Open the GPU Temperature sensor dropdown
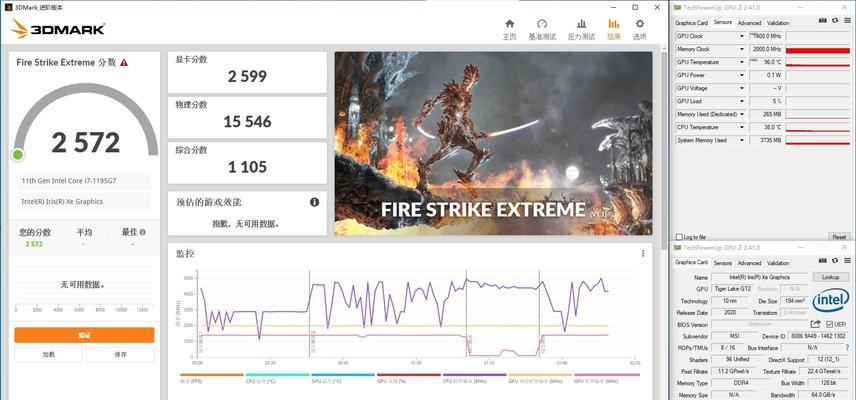 (x=742, y=62)
